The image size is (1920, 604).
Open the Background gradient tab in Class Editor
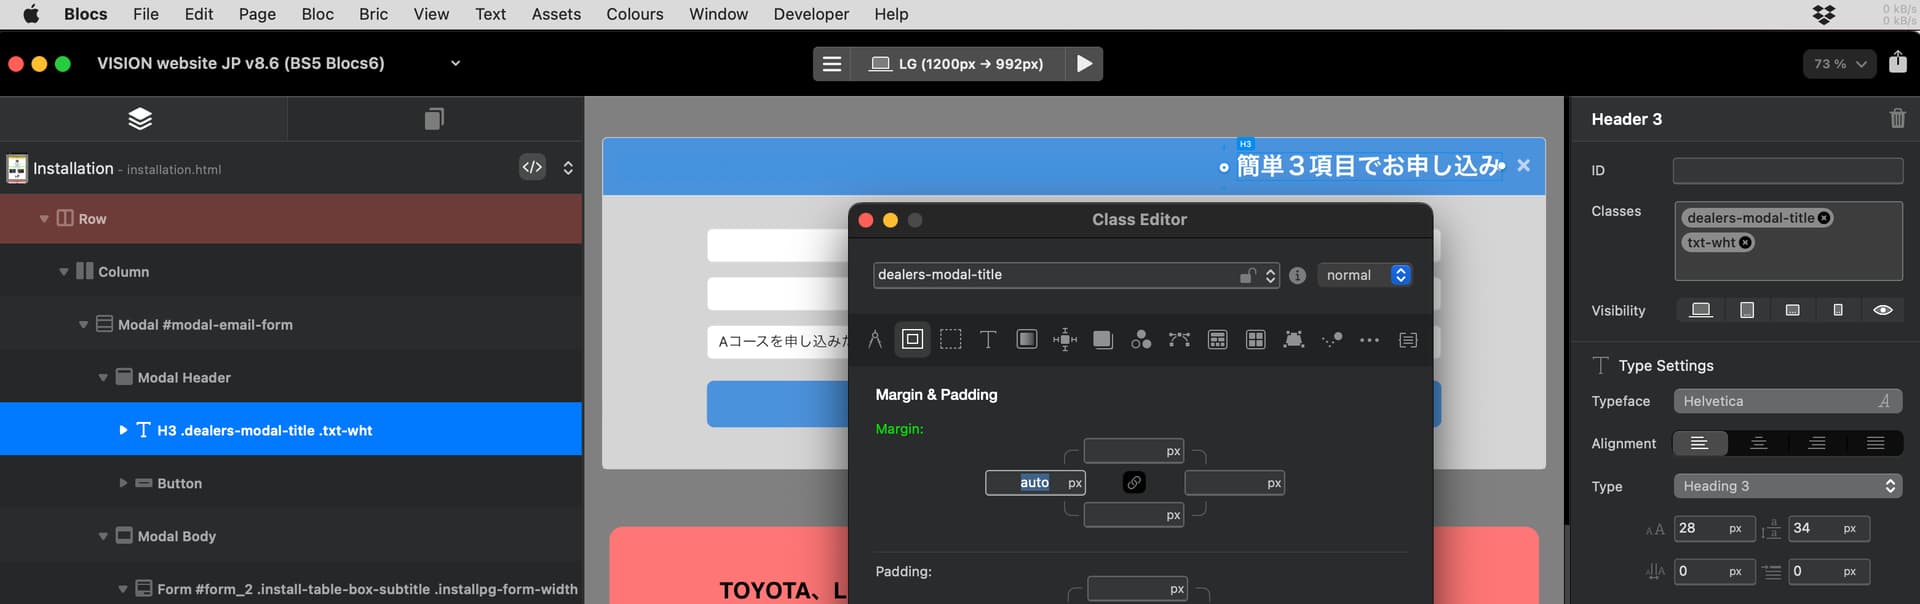pos(1026,340)
